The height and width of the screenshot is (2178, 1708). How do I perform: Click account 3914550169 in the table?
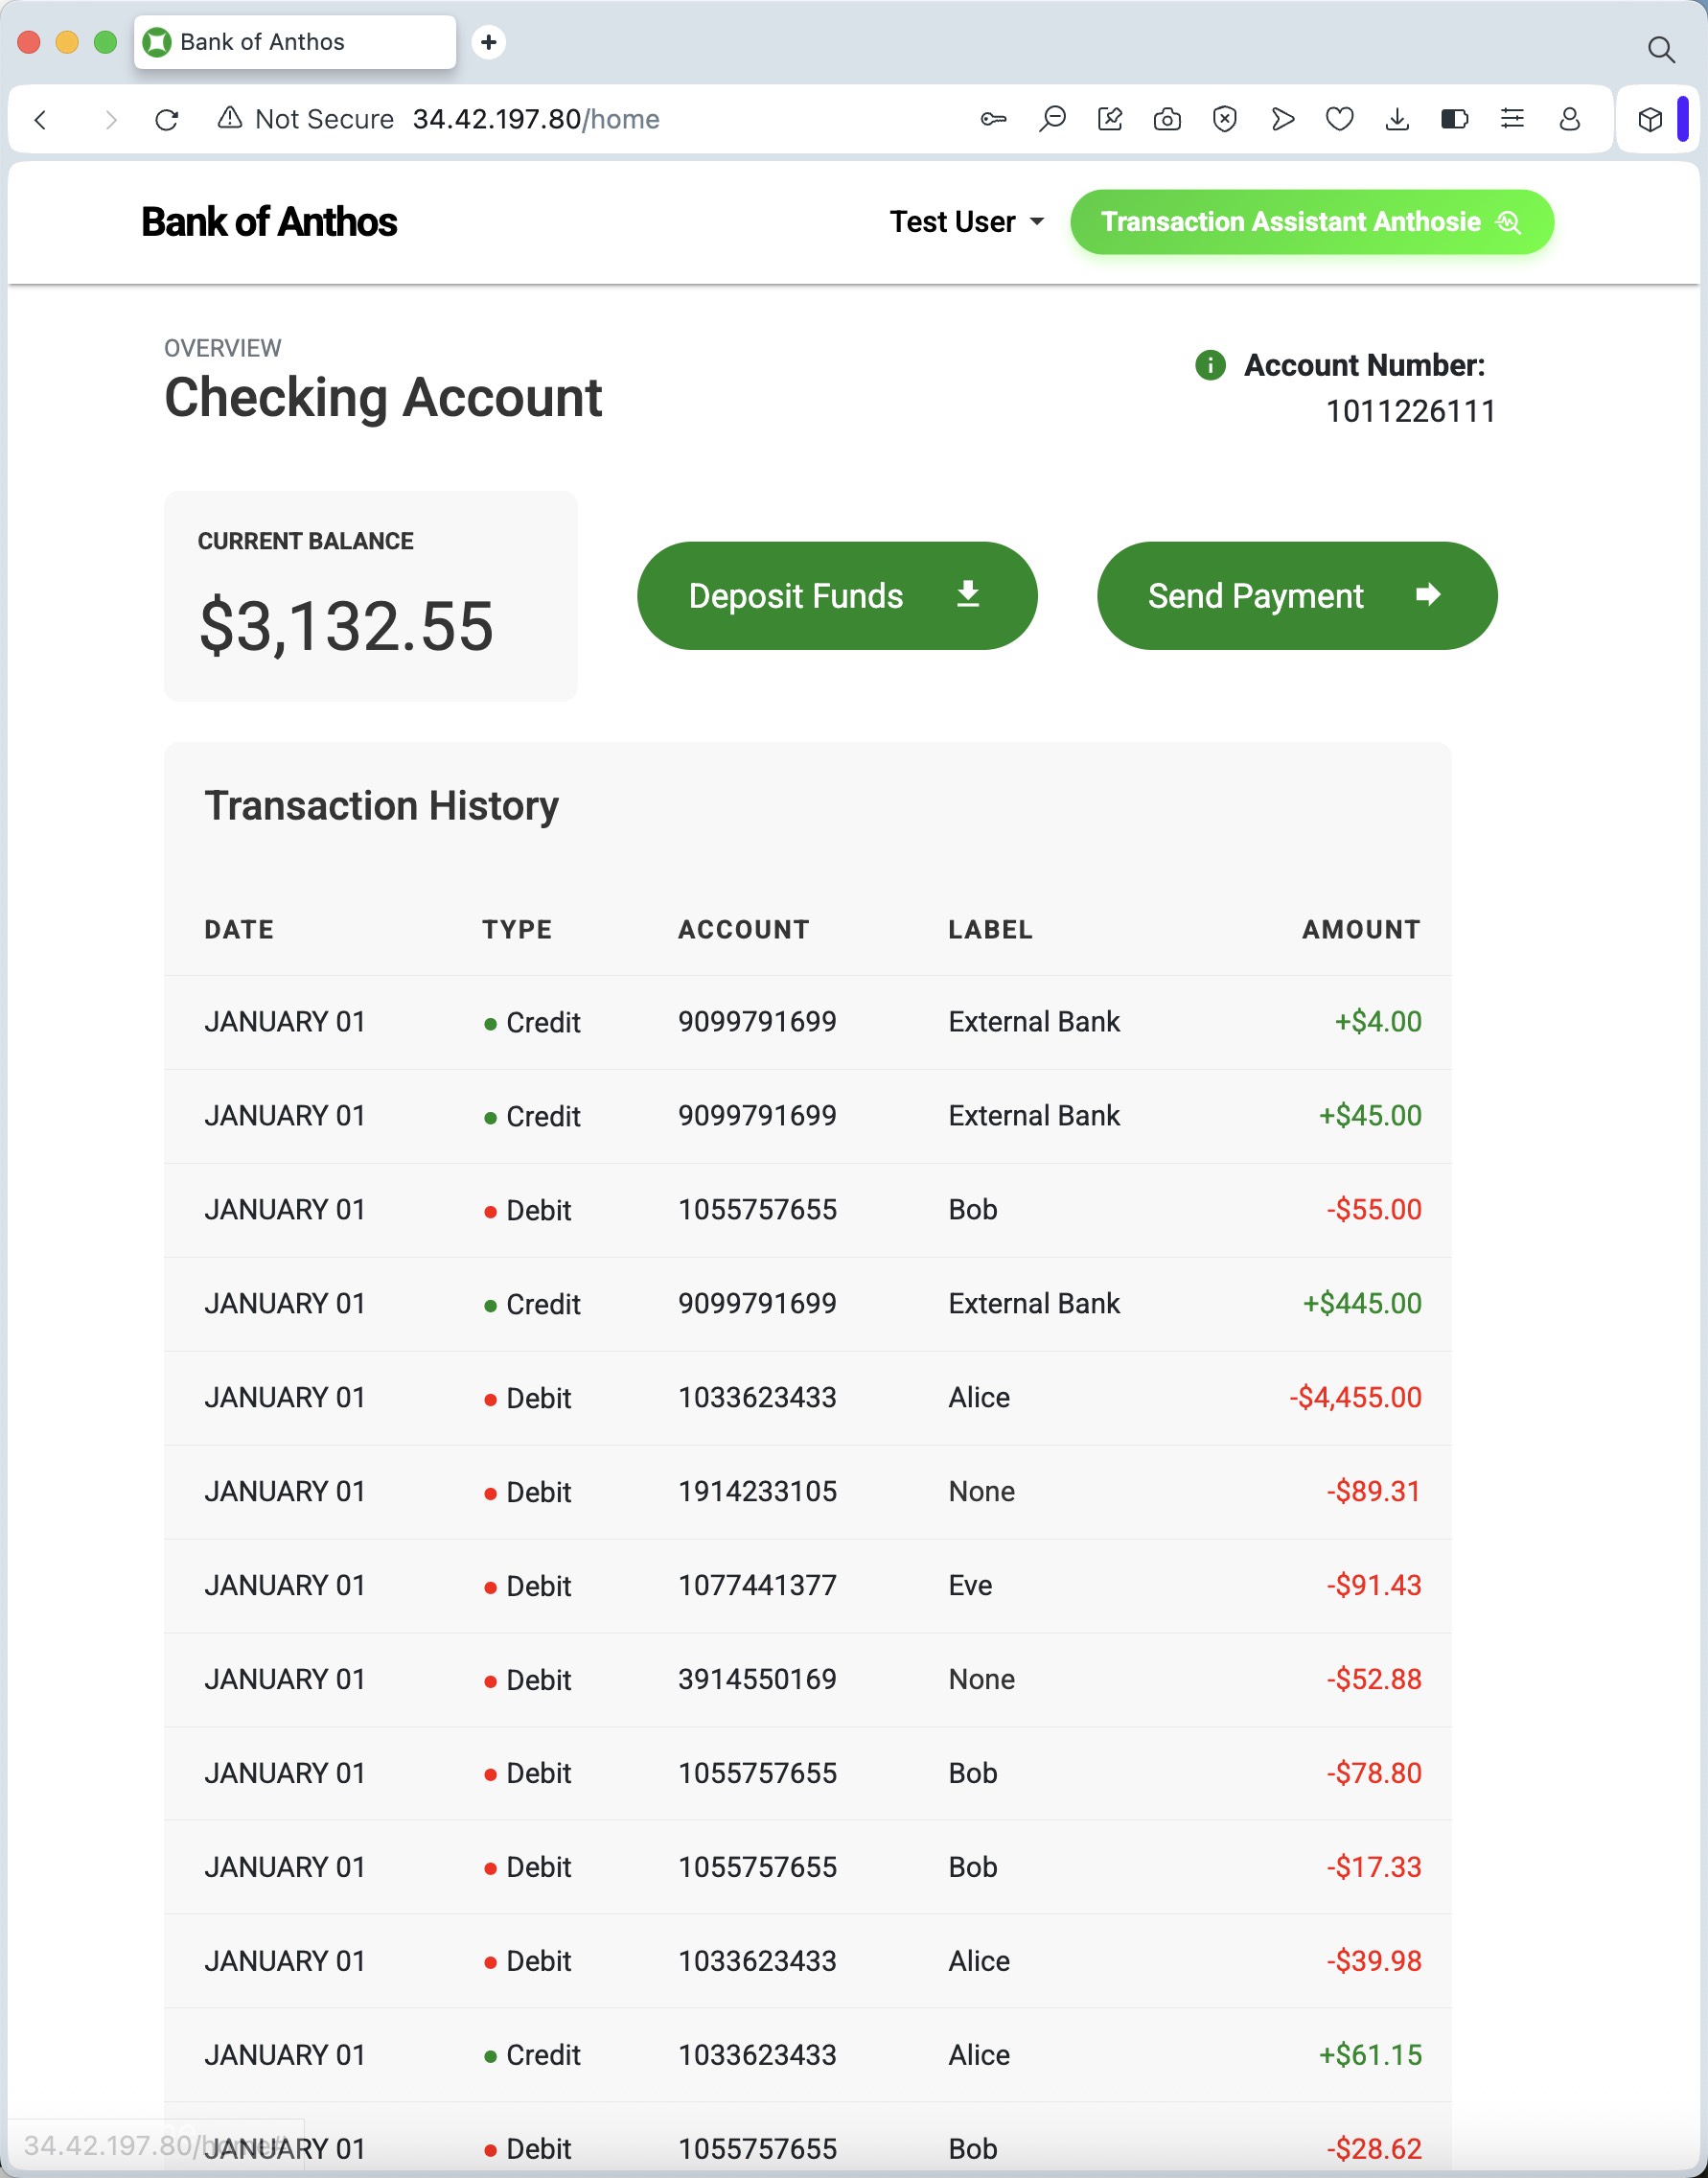[x=757, y=1679]
